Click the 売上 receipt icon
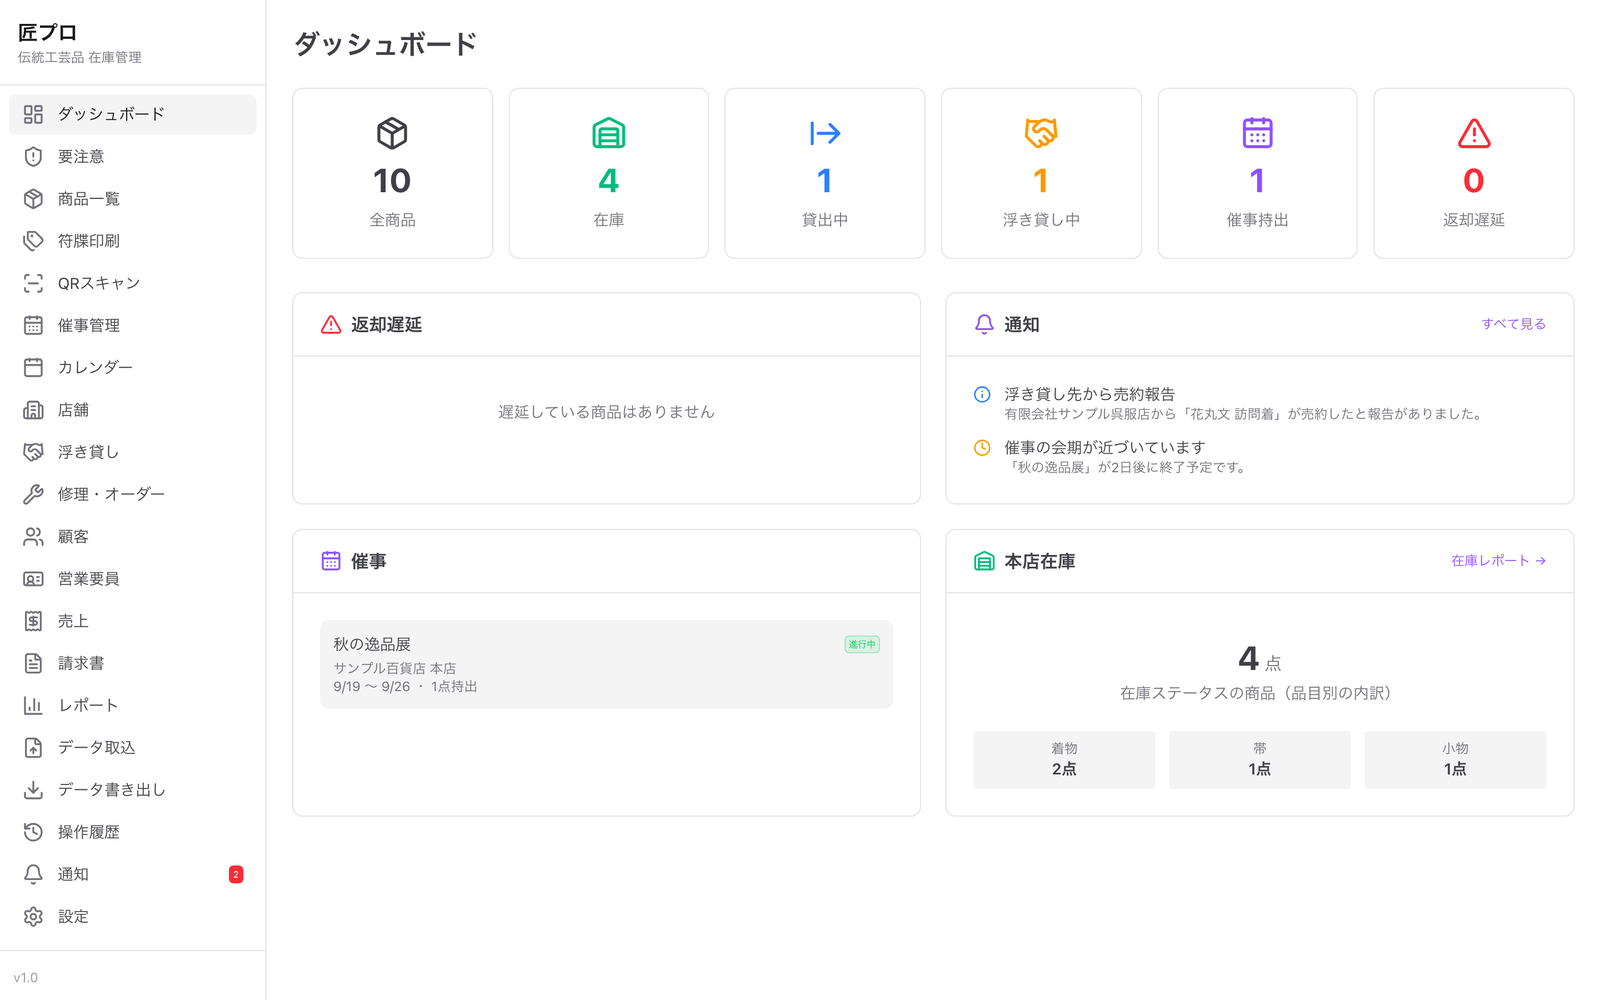Image resolution: width=1600 pixels, height=1000 pixels. click(33, 621)
